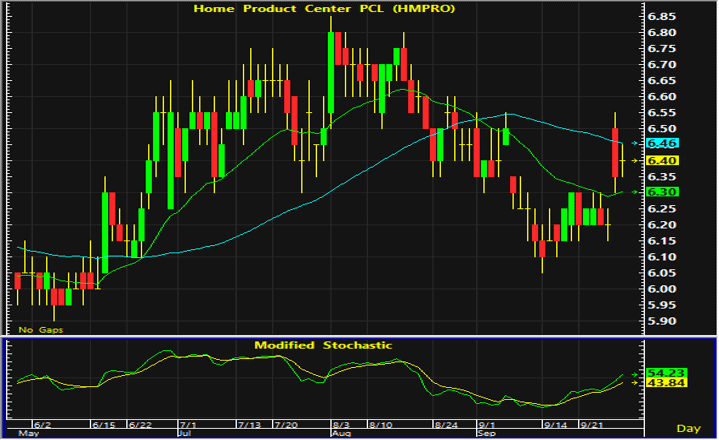The height and width of the screenshot is (440, 719).
Task: Click the 6.60 price axis label
Action: tap(662, 97)
